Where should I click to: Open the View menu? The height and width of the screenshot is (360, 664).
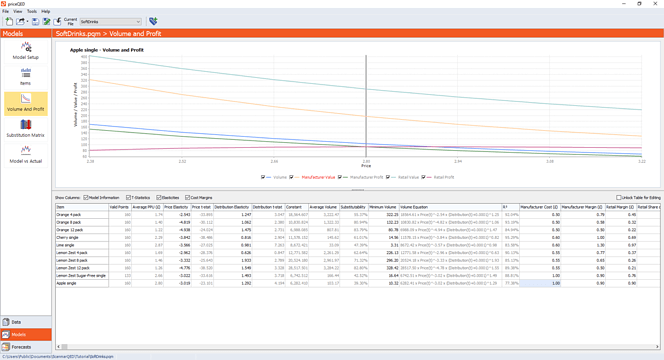(18, 11)
